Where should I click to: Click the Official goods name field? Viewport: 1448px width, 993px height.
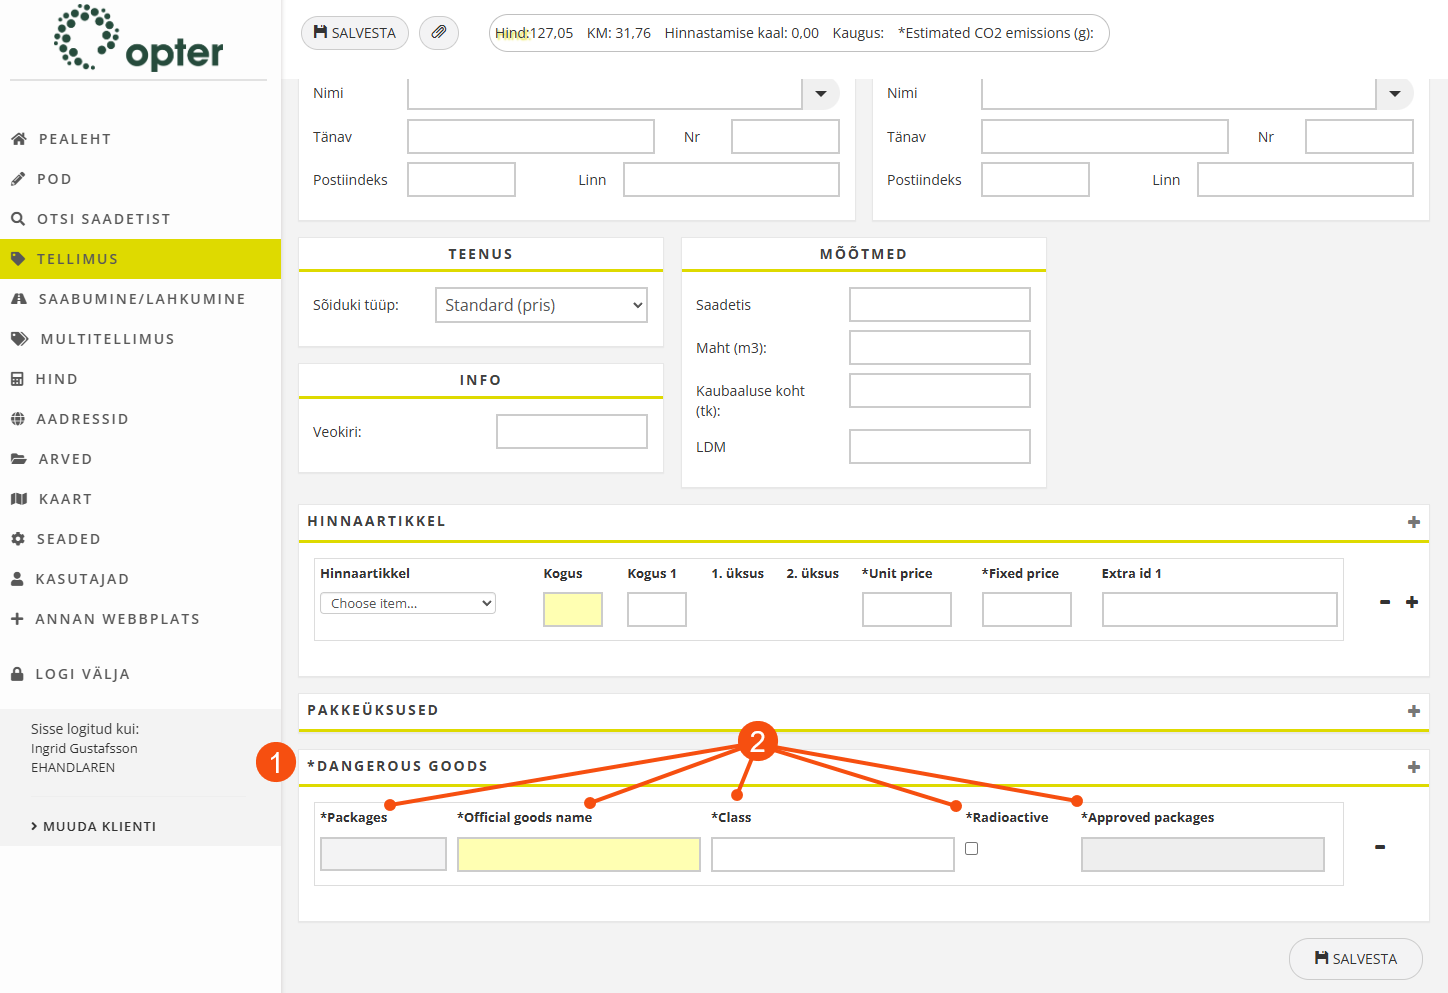[x=578, y=854]
